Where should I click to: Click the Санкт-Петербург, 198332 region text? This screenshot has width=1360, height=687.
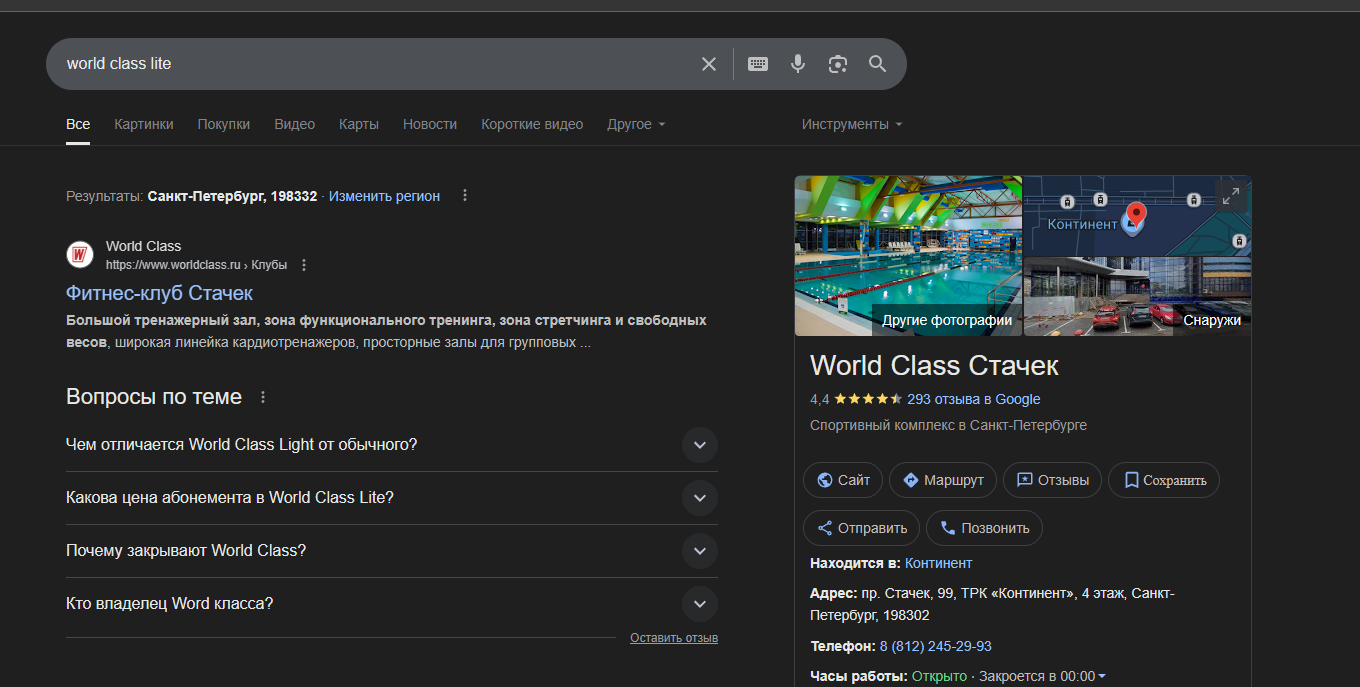(232, 196)
